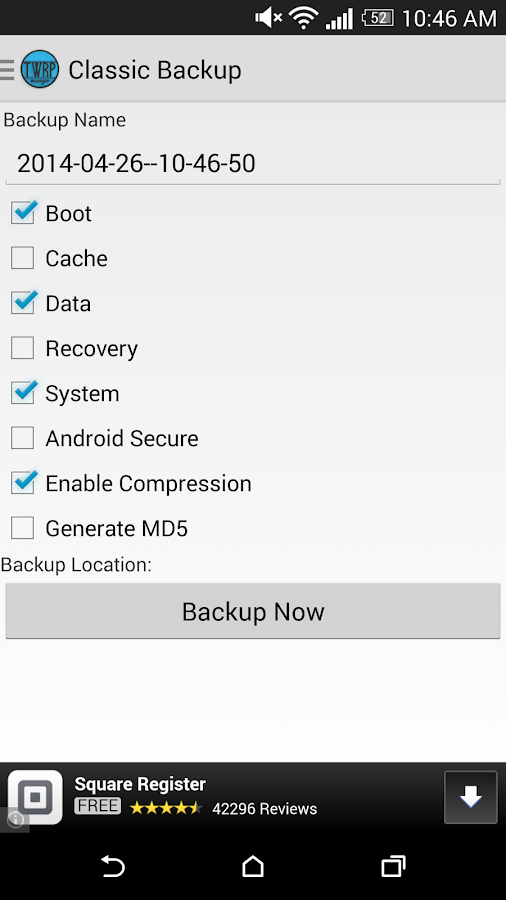Enable the Android Secure checkbox
Viewport: 506px width, 900px height.
pos(23,438)
